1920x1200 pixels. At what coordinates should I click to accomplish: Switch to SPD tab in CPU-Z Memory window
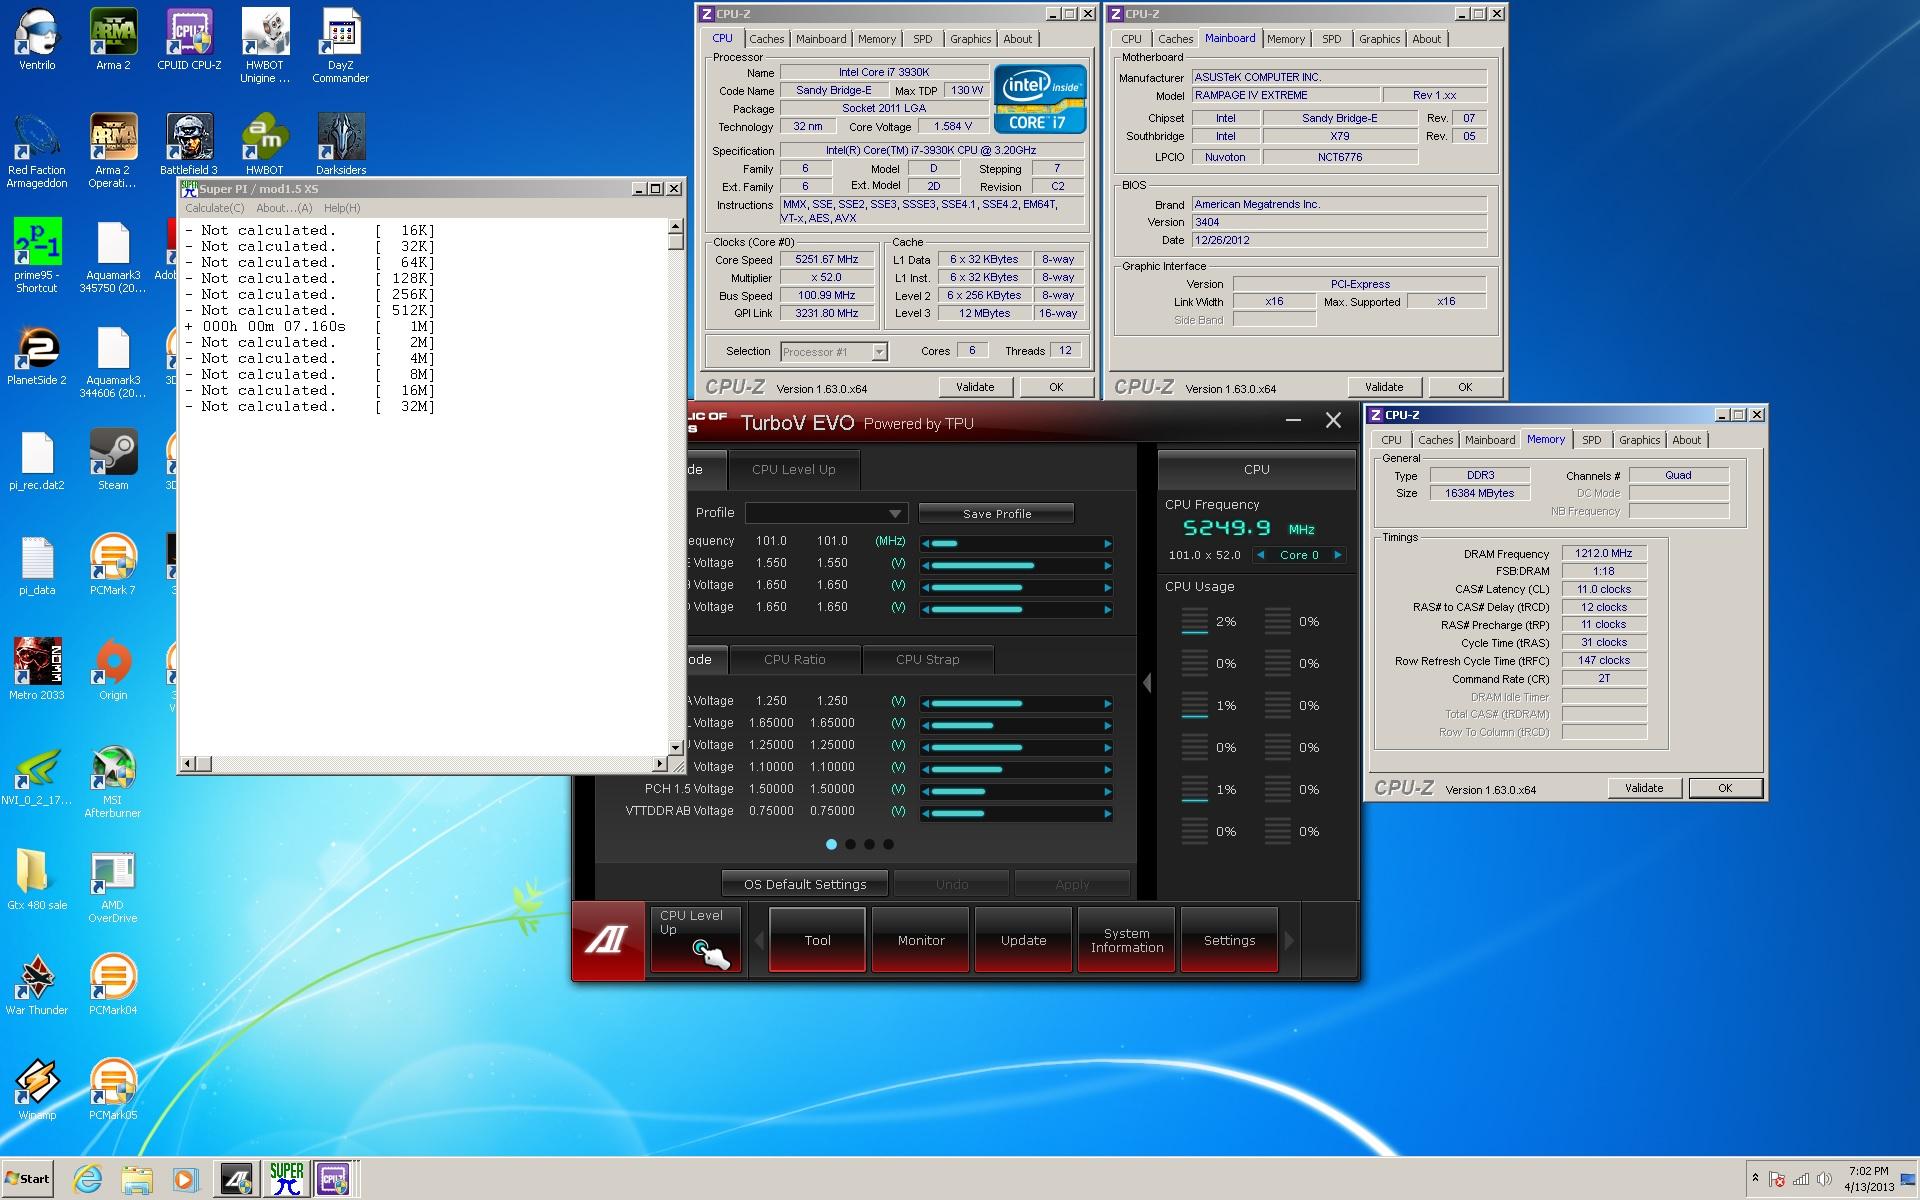(1591, 440)
